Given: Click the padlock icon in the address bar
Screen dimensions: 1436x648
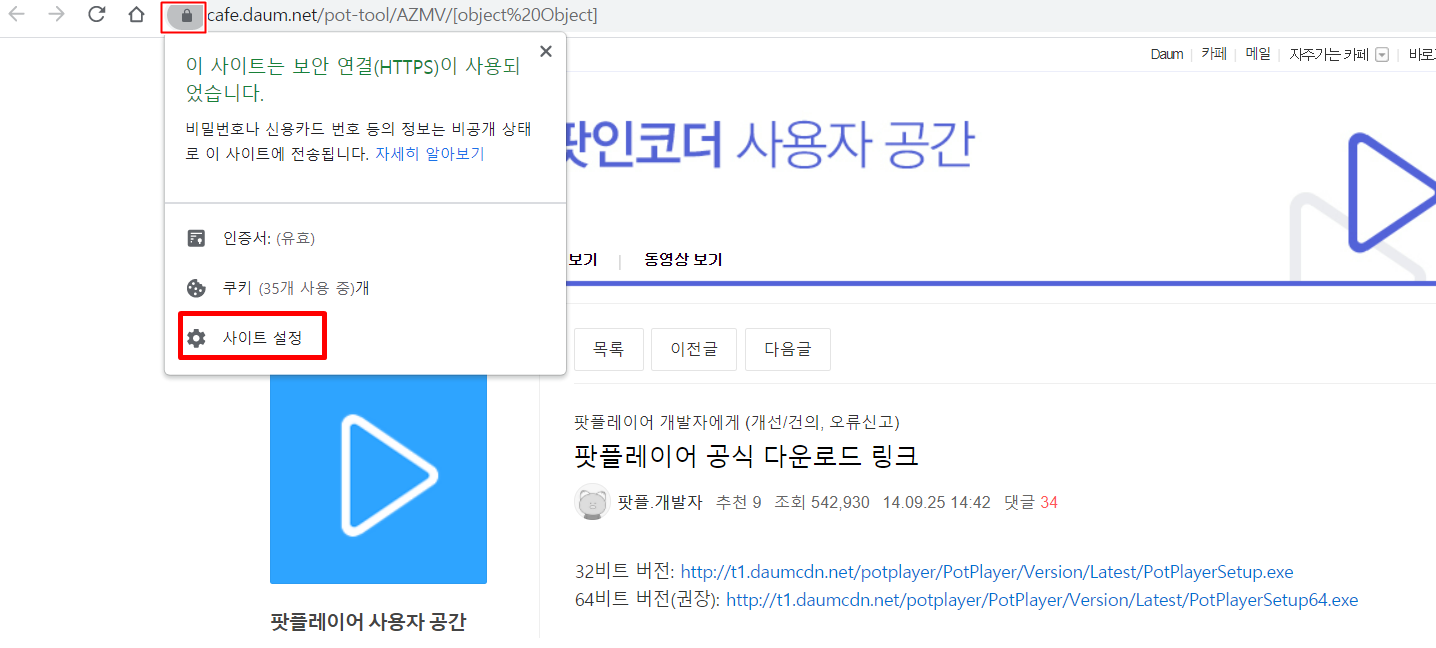Looking at the screenshot, I should (x=185, y=16).
